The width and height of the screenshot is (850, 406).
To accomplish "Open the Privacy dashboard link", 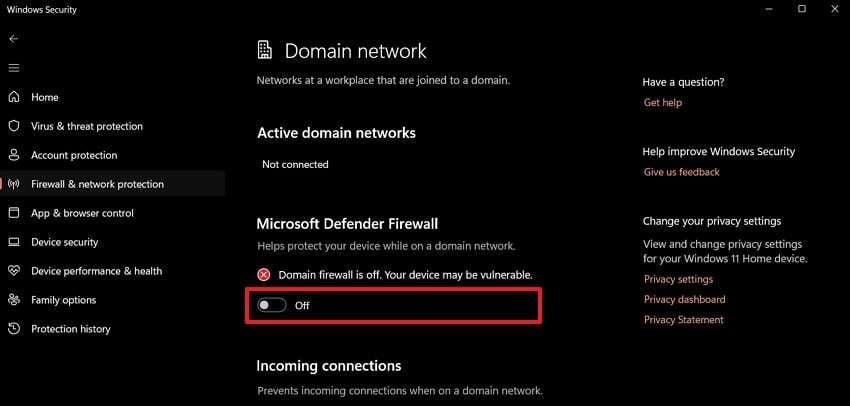I will point(684,300).
